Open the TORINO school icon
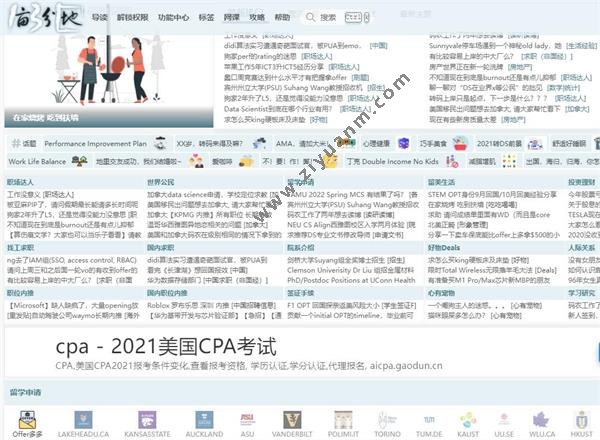Viewport: 600px width, 440px height. coord(387,420)
